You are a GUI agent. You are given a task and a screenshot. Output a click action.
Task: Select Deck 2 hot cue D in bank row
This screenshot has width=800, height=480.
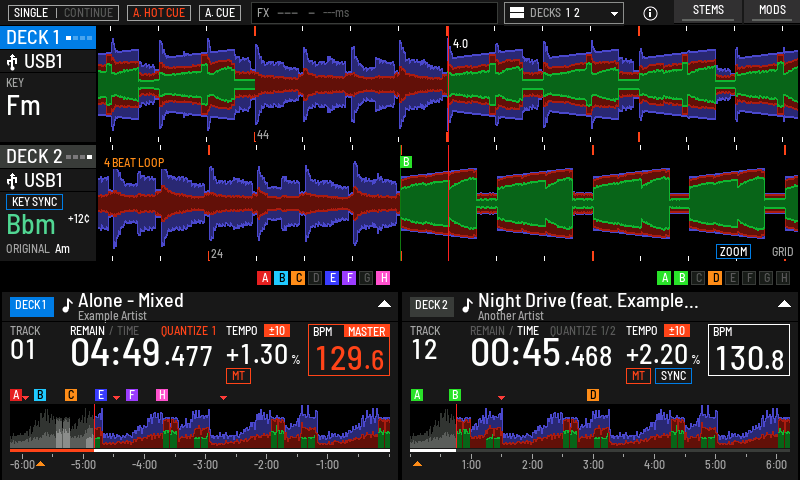click(x=715, y=278)
